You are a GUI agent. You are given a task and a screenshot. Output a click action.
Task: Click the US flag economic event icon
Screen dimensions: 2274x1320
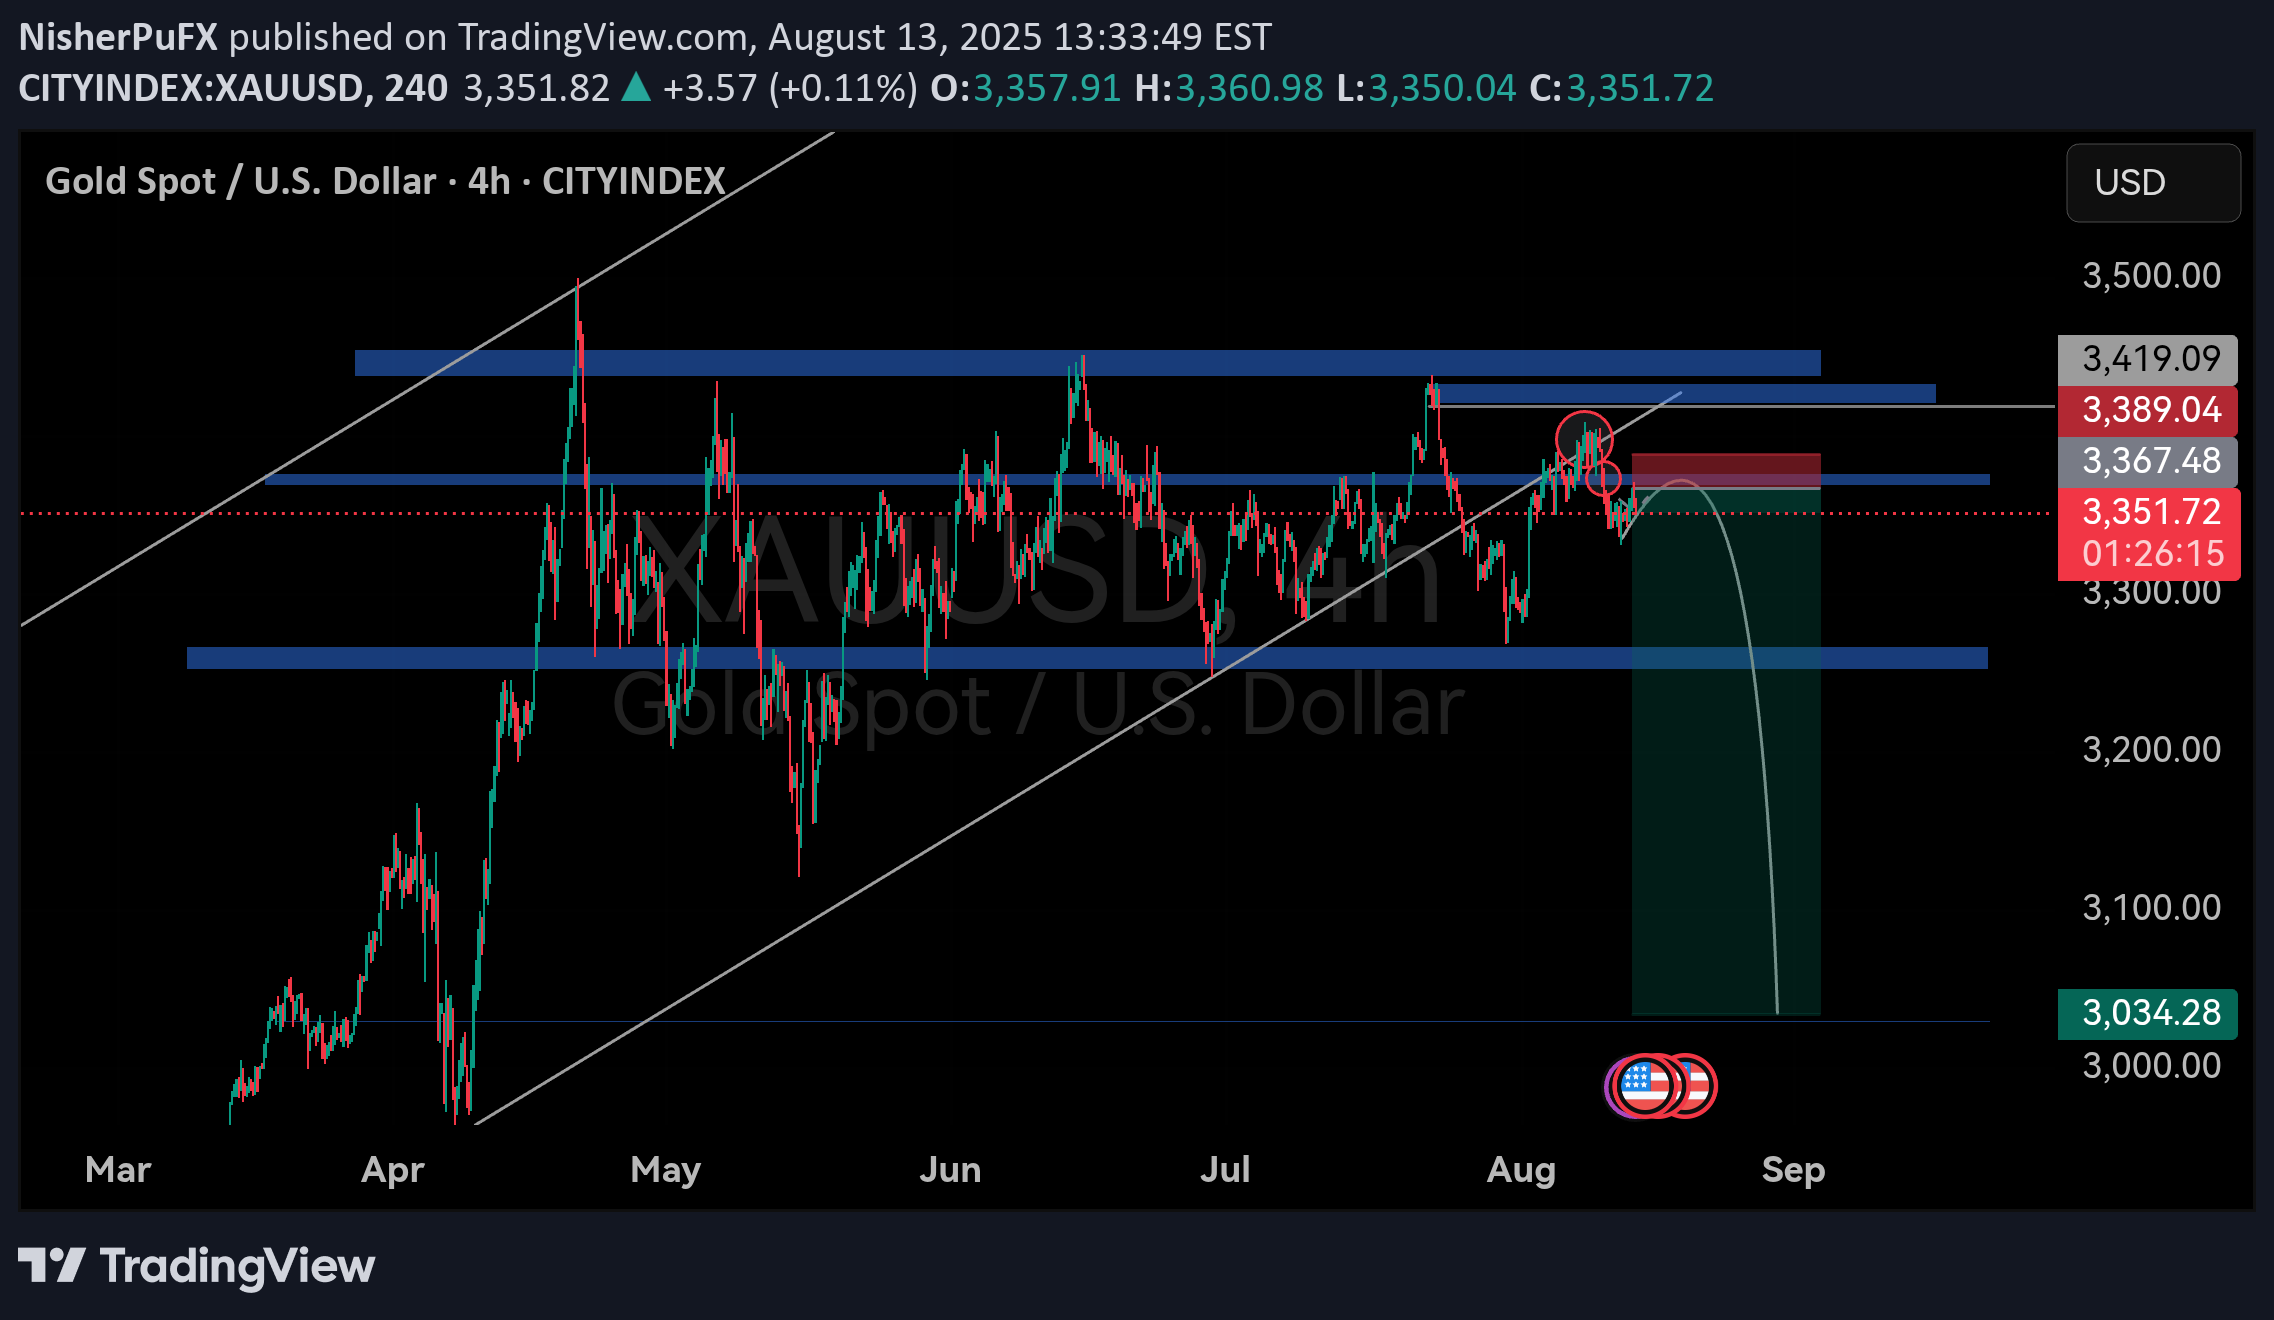pyautogui.click(x=1645, y=1085)
